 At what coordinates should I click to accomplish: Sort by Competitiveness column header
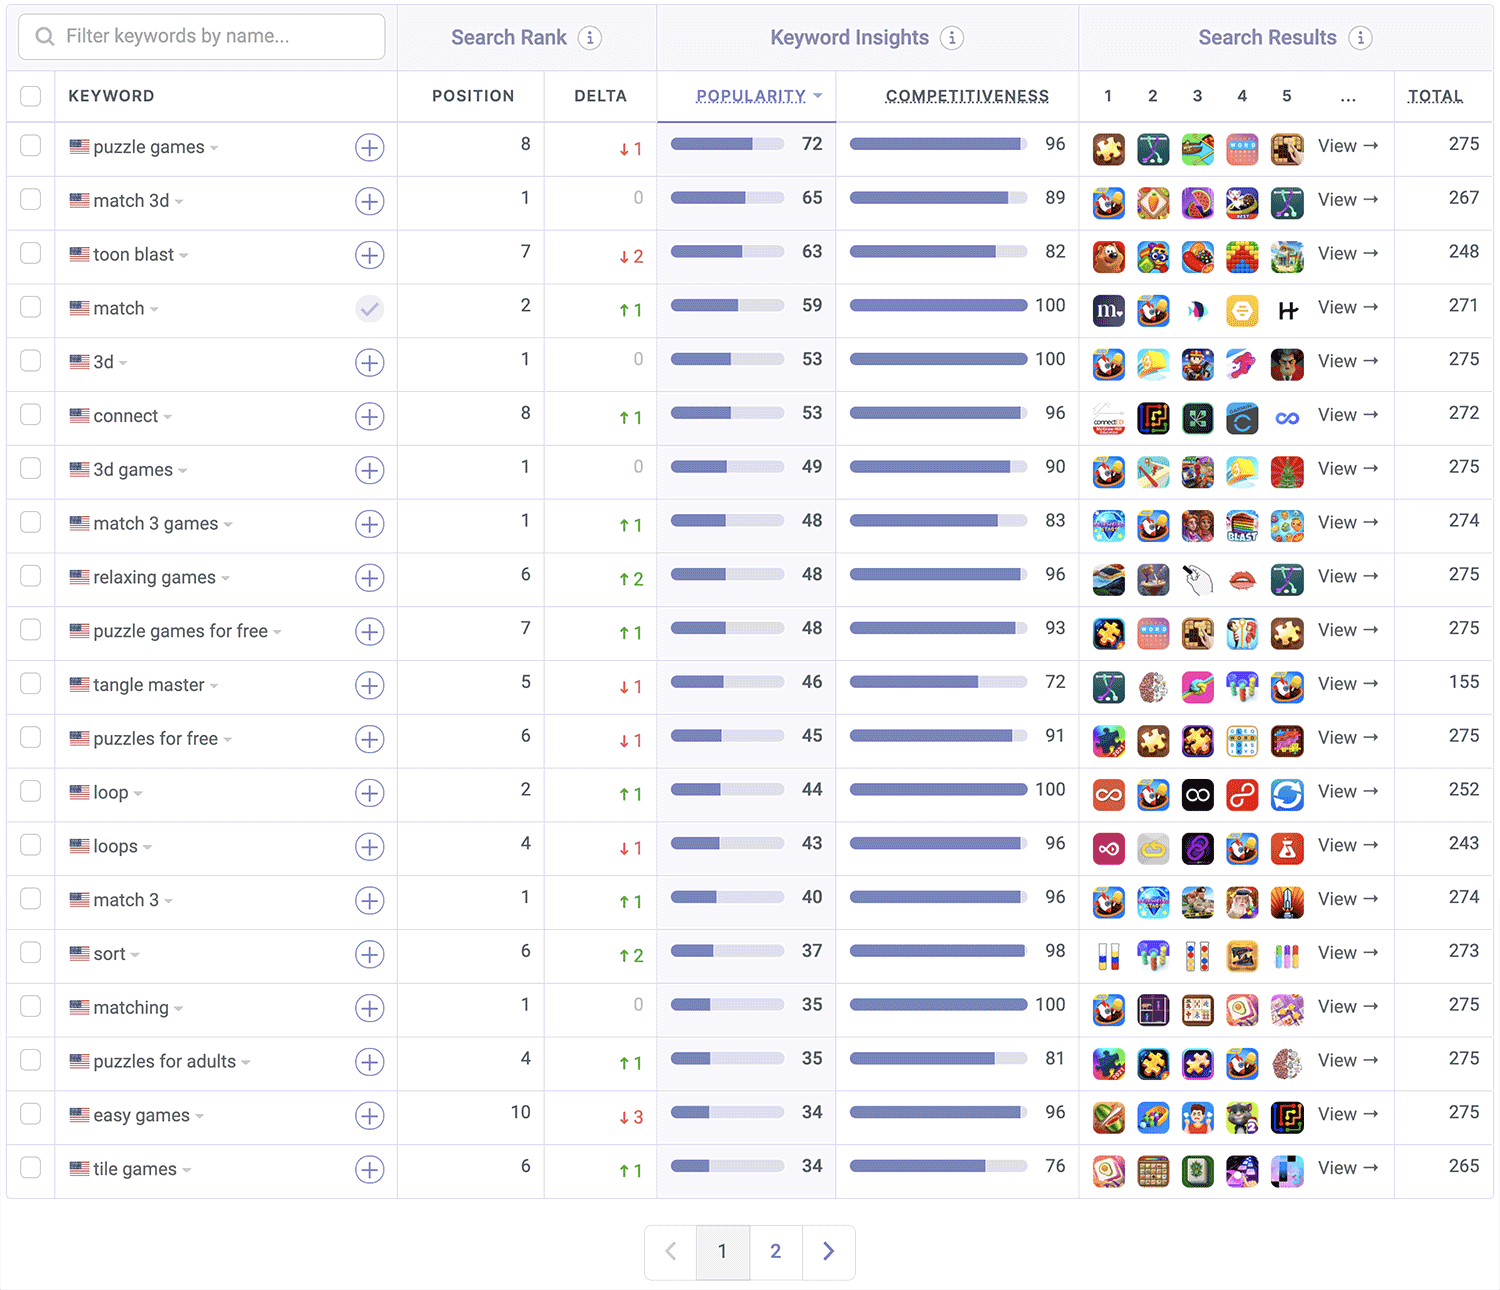[967, 96]
